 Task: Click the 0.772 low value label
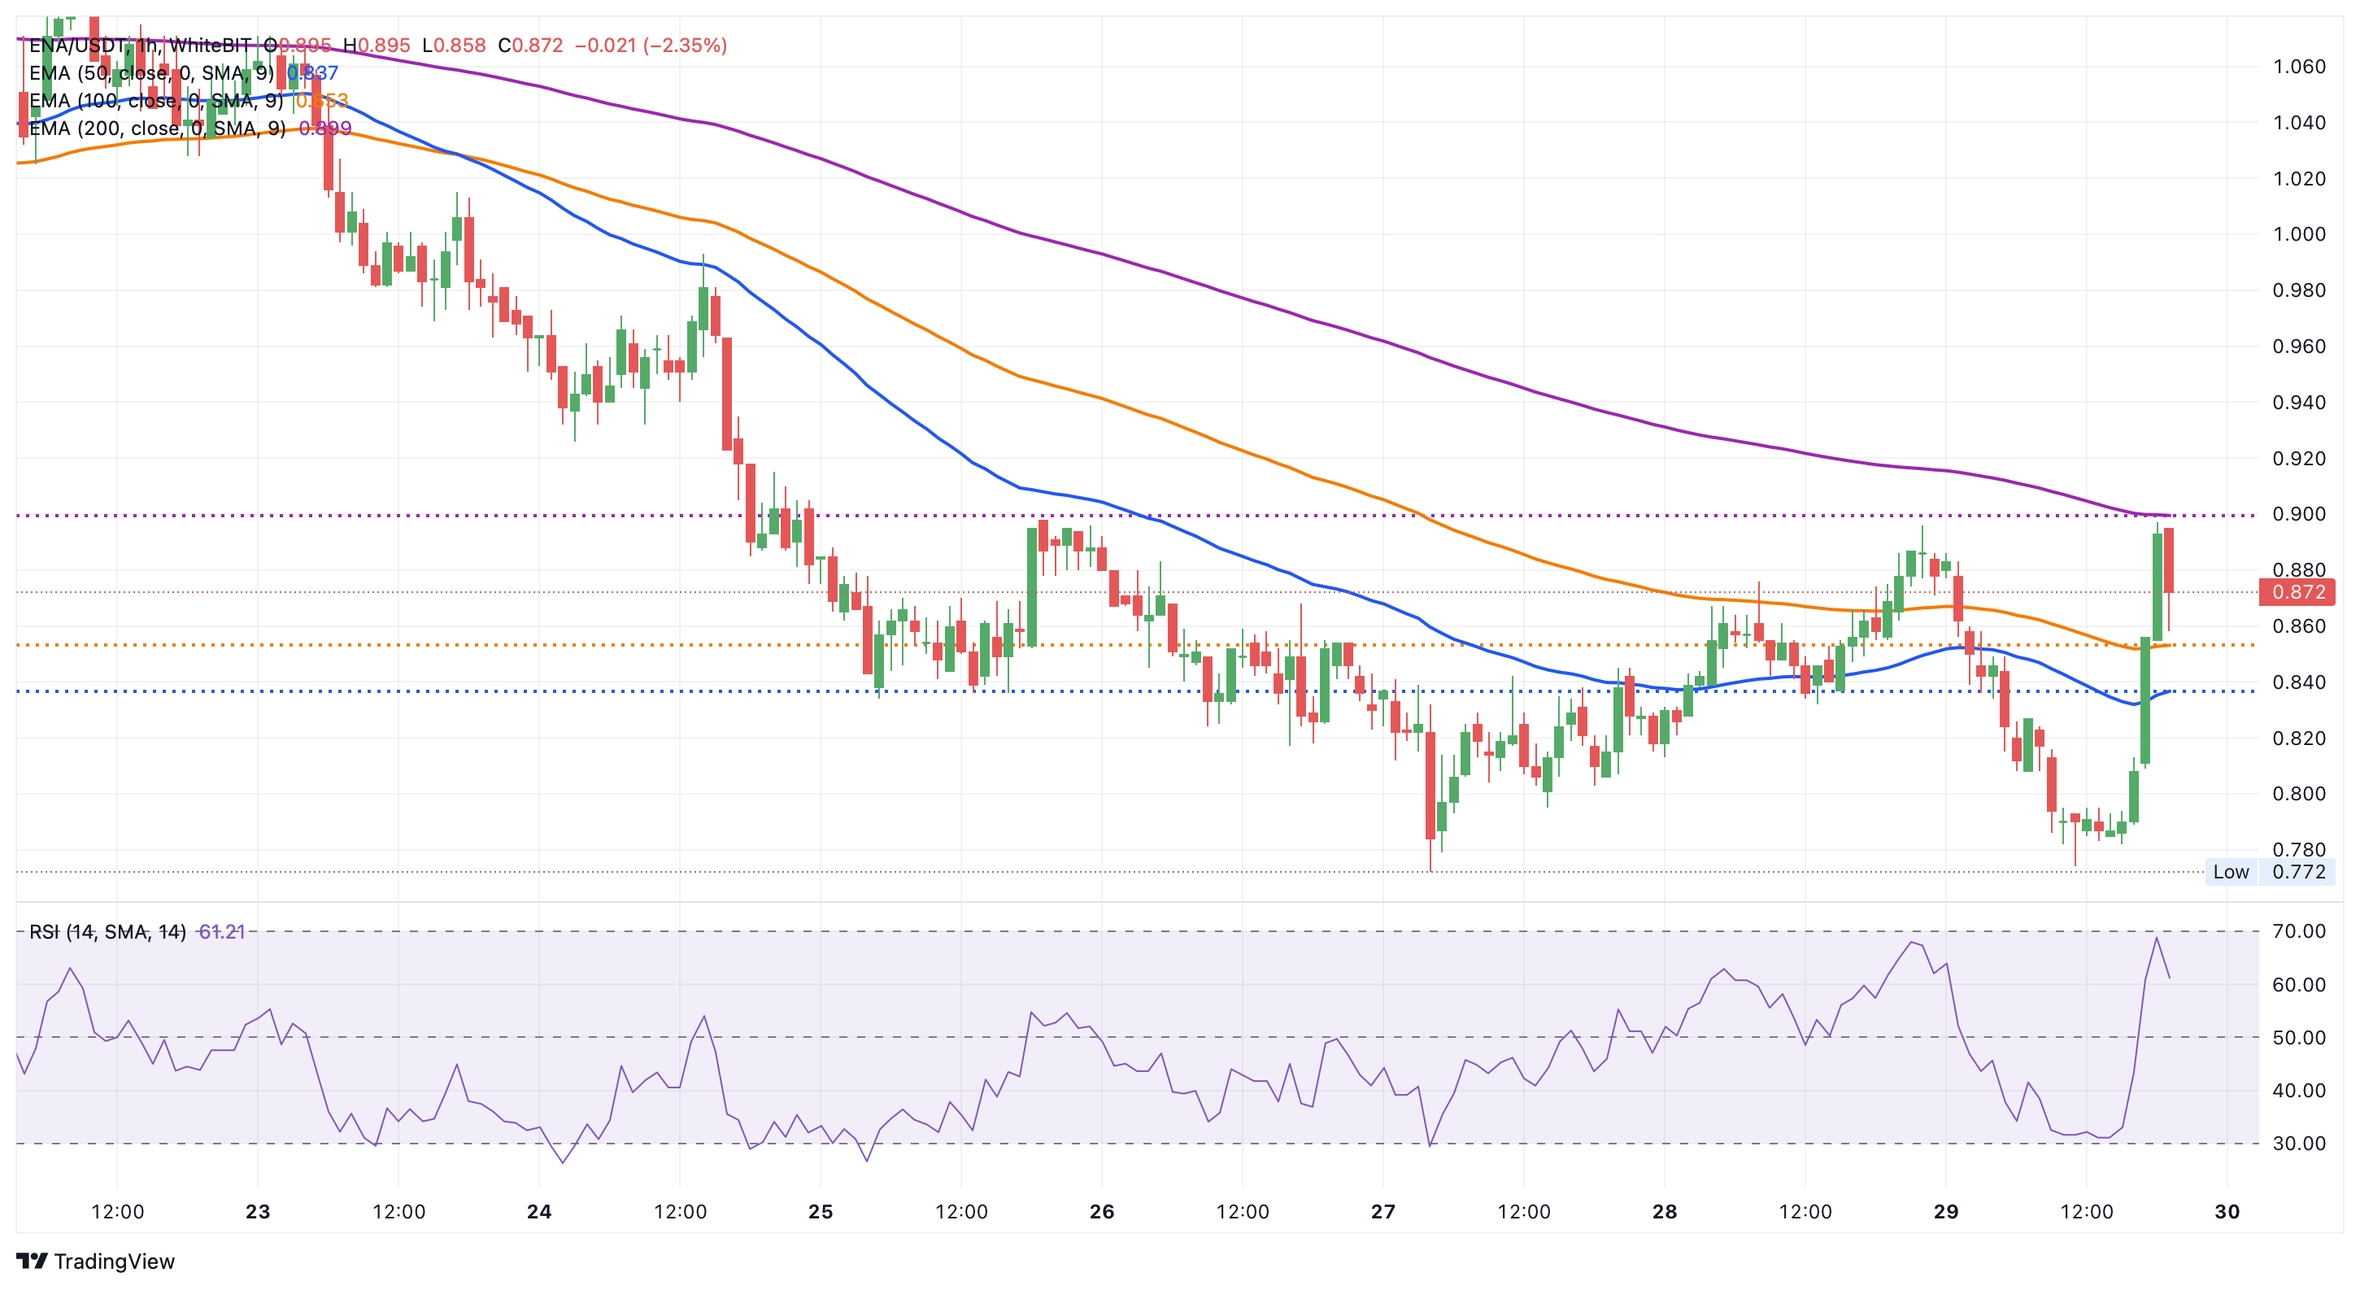pos(2298,872)
